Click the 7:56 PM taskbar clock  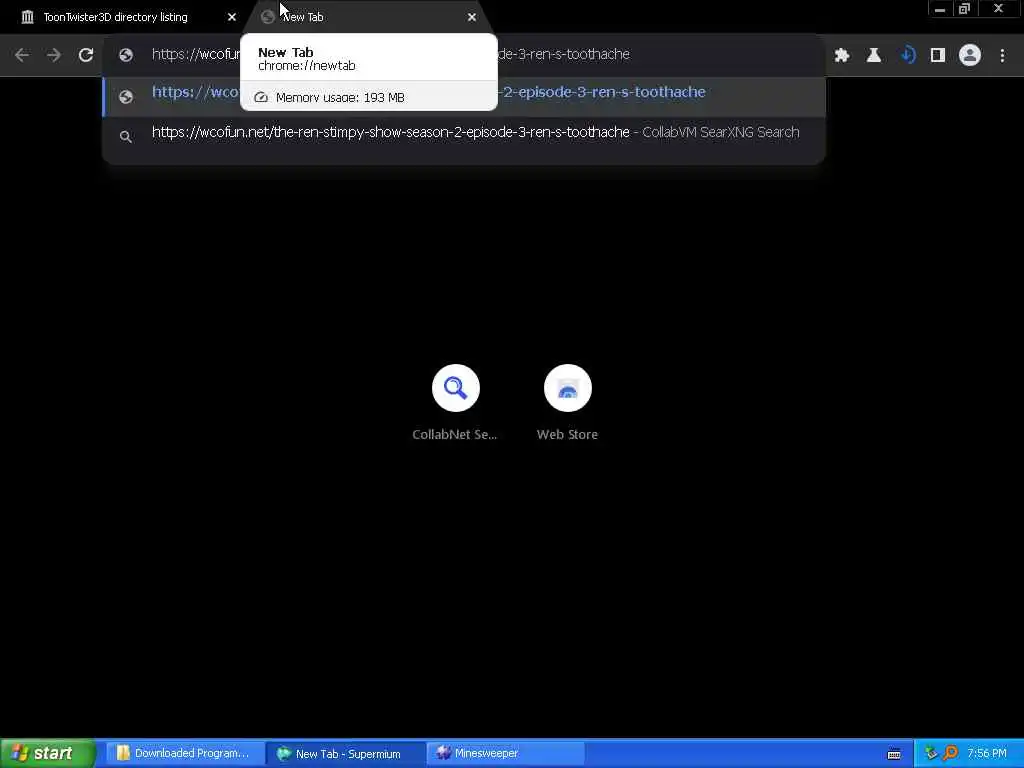pos(987,754)
